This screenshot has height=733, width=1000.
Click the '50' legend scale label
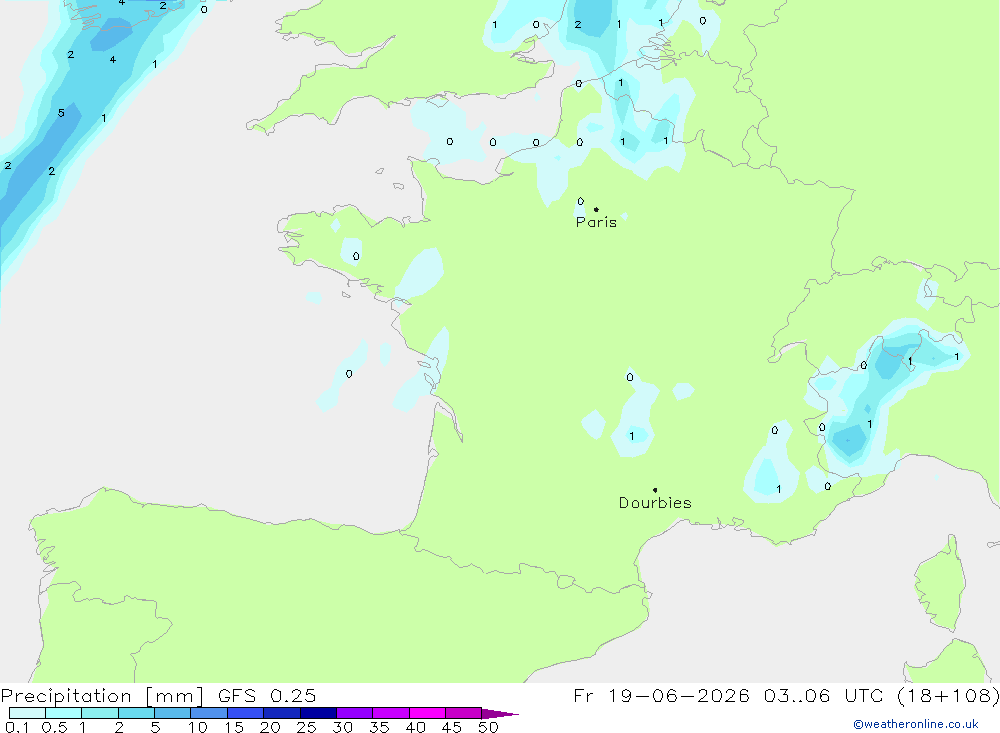pos(488,727)
